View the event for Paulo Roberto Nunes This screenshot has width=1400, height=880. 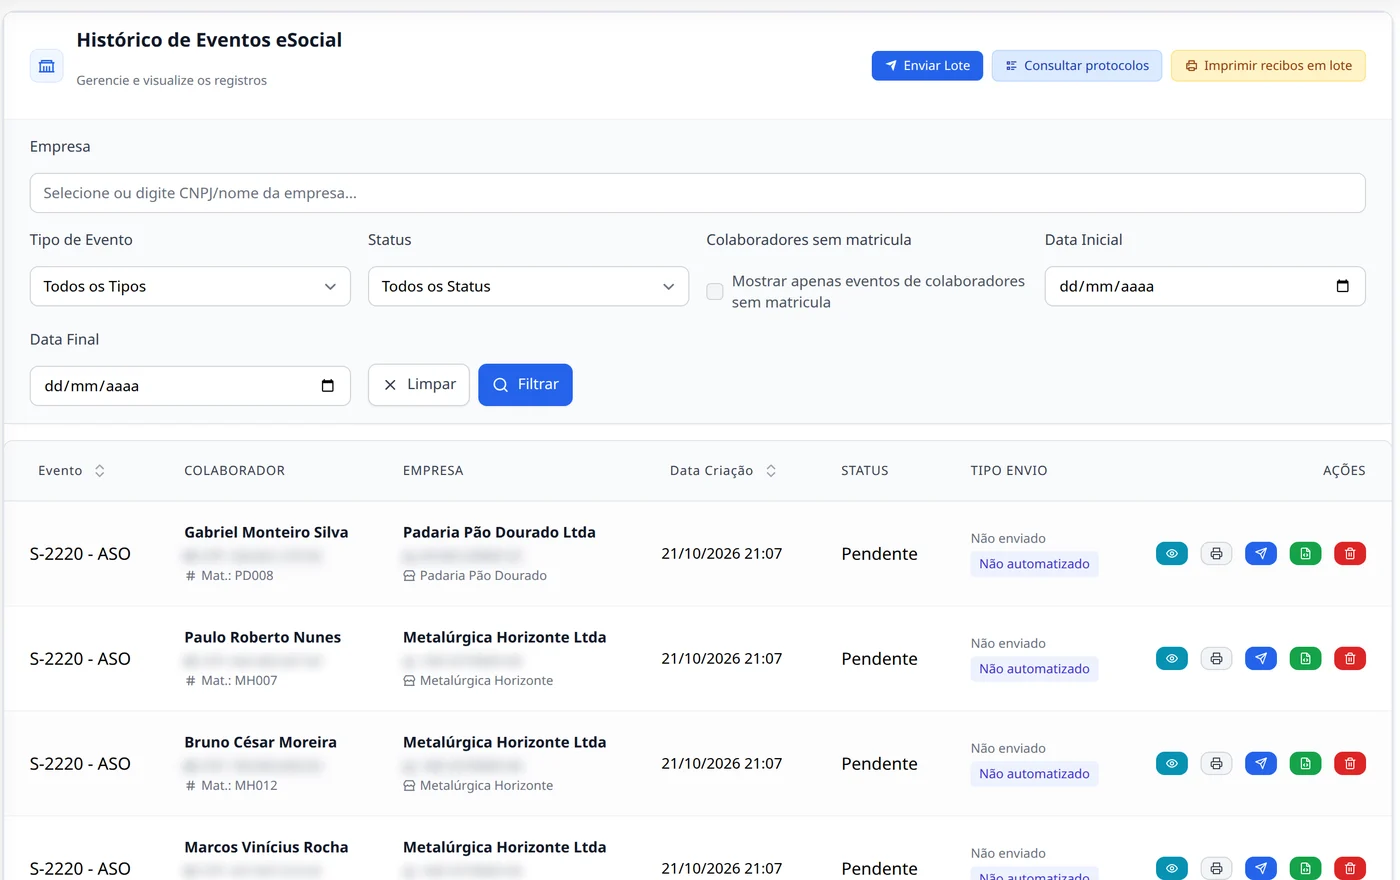[x=1172, y=658]
